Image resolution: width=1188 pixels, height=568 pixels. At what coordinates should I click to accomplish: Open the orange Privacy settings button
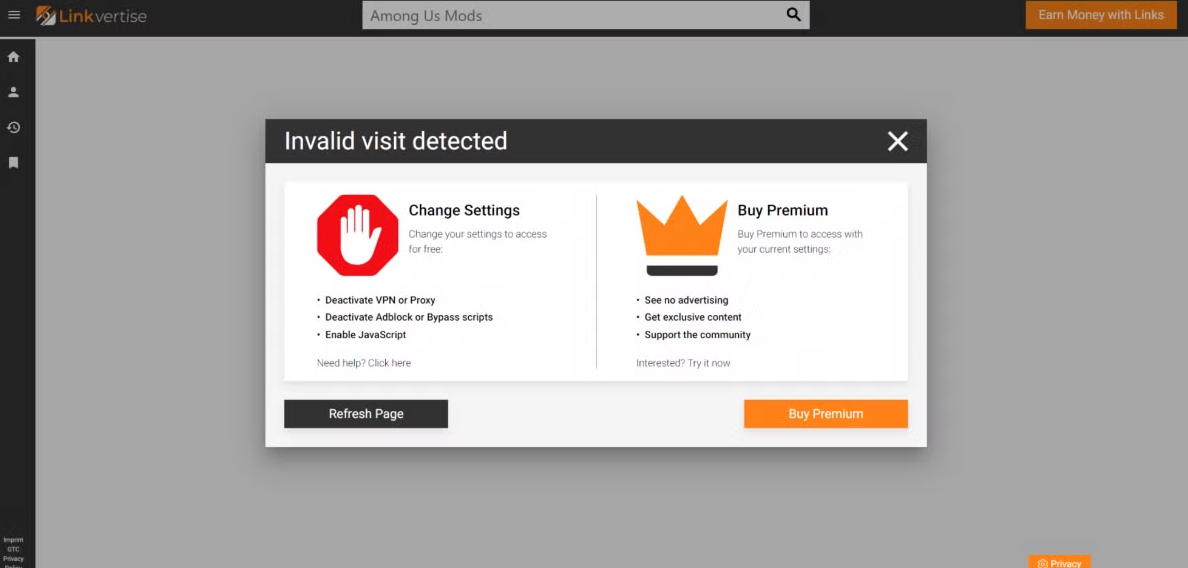[x=1059, y=563]
